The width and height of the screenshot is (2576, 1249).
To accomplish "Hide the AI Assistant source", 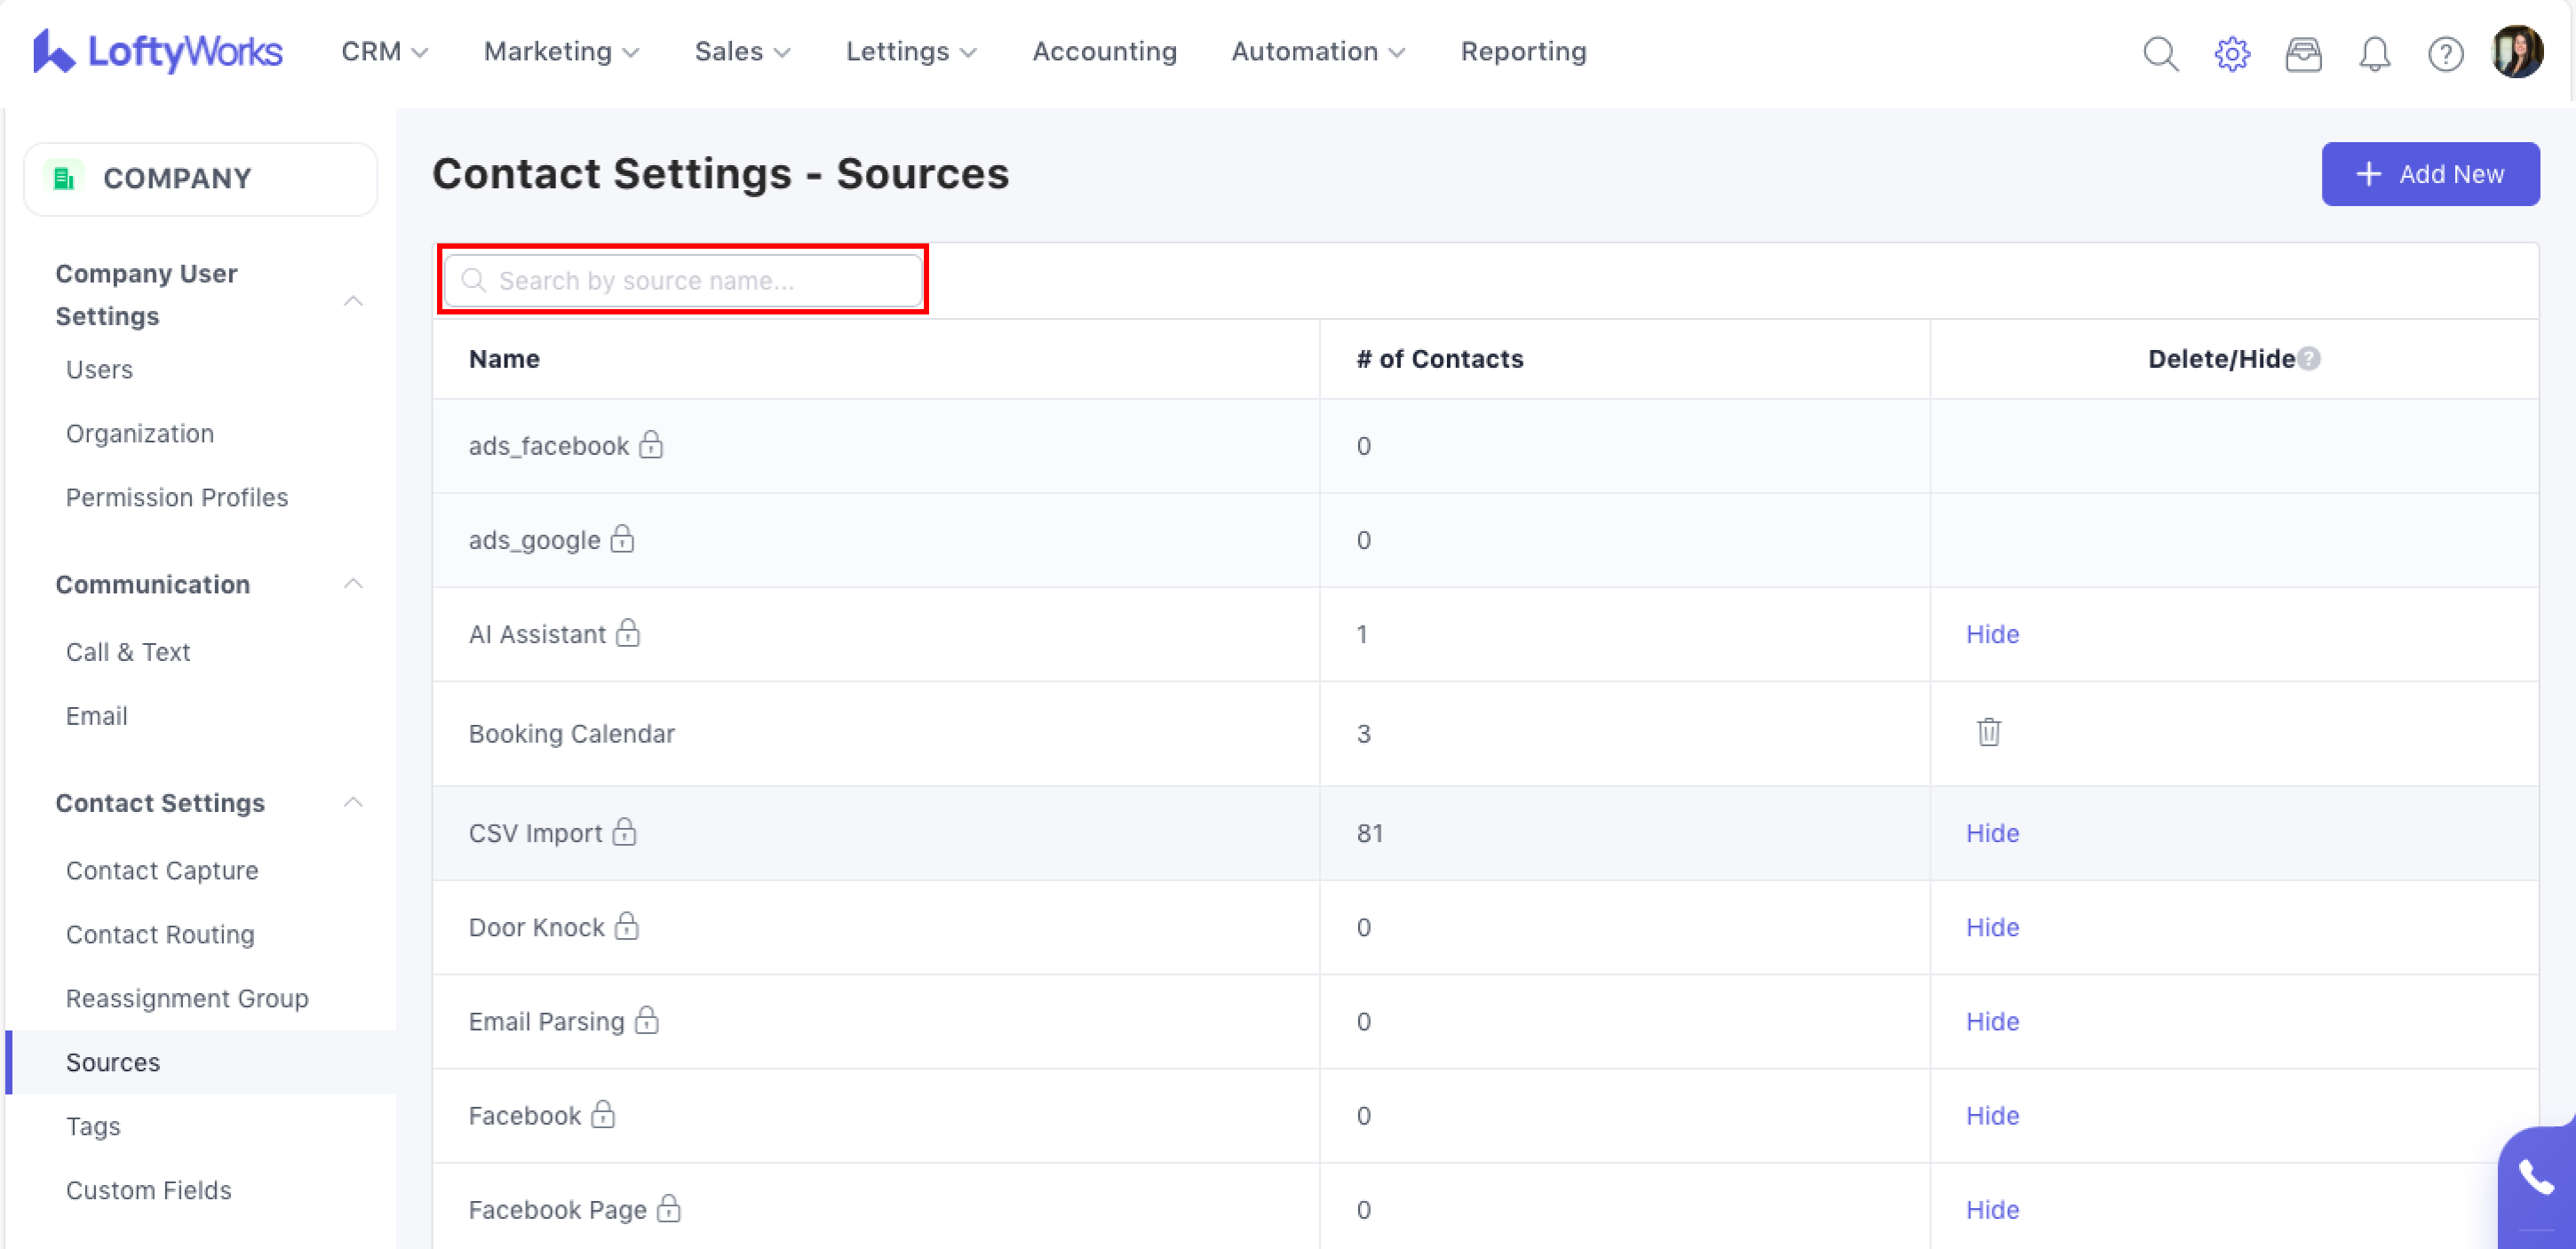I will [1992, 634].
